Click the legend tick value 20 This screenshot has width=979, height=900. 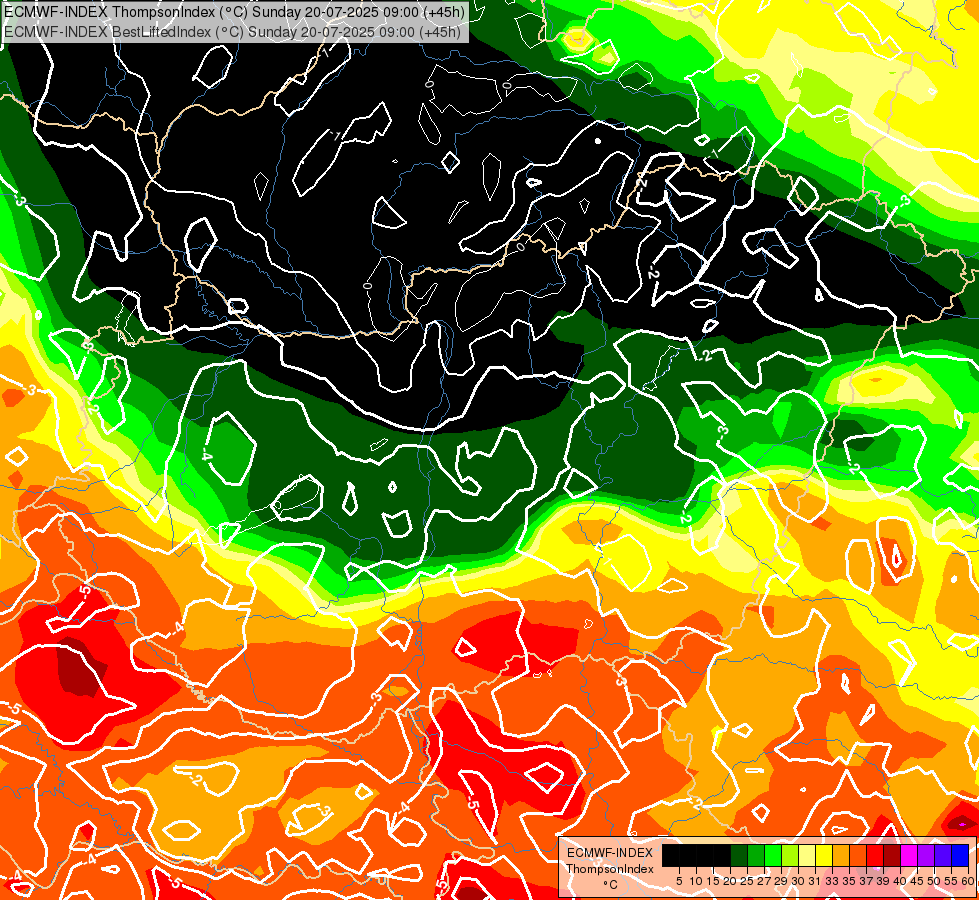730,881
